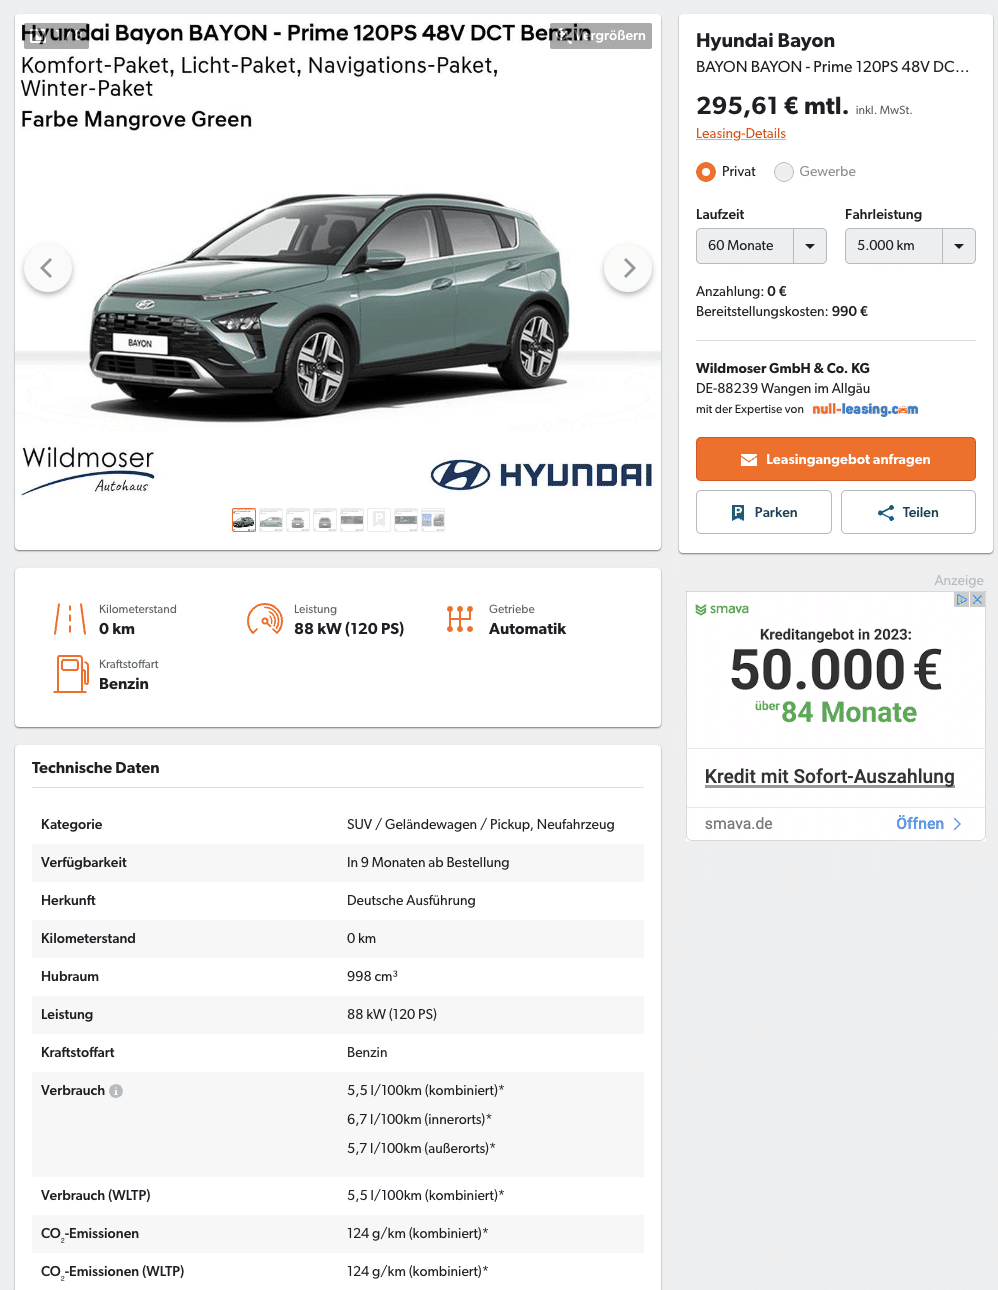The image size is (998, 1290).
Task: Click the share icon on Teilen
Action: [886, 513]
